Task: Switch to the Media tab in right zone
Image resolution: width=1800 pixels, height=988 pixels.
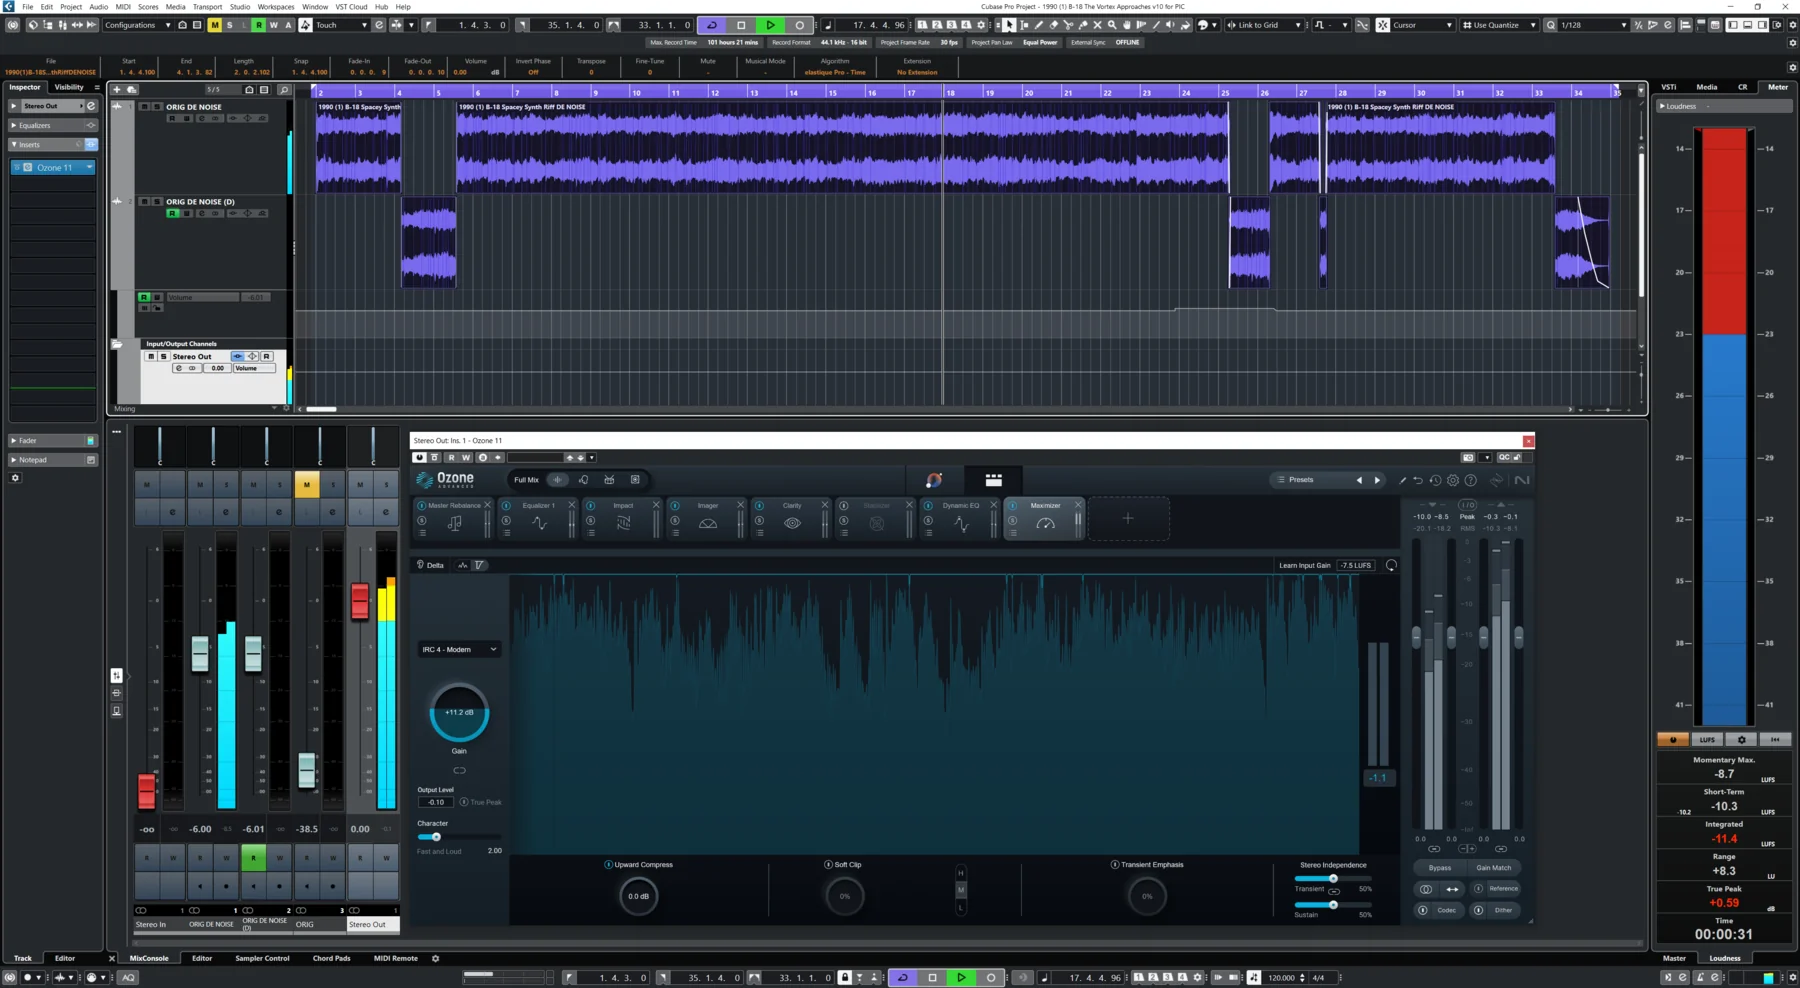Action: [1706, 87]
